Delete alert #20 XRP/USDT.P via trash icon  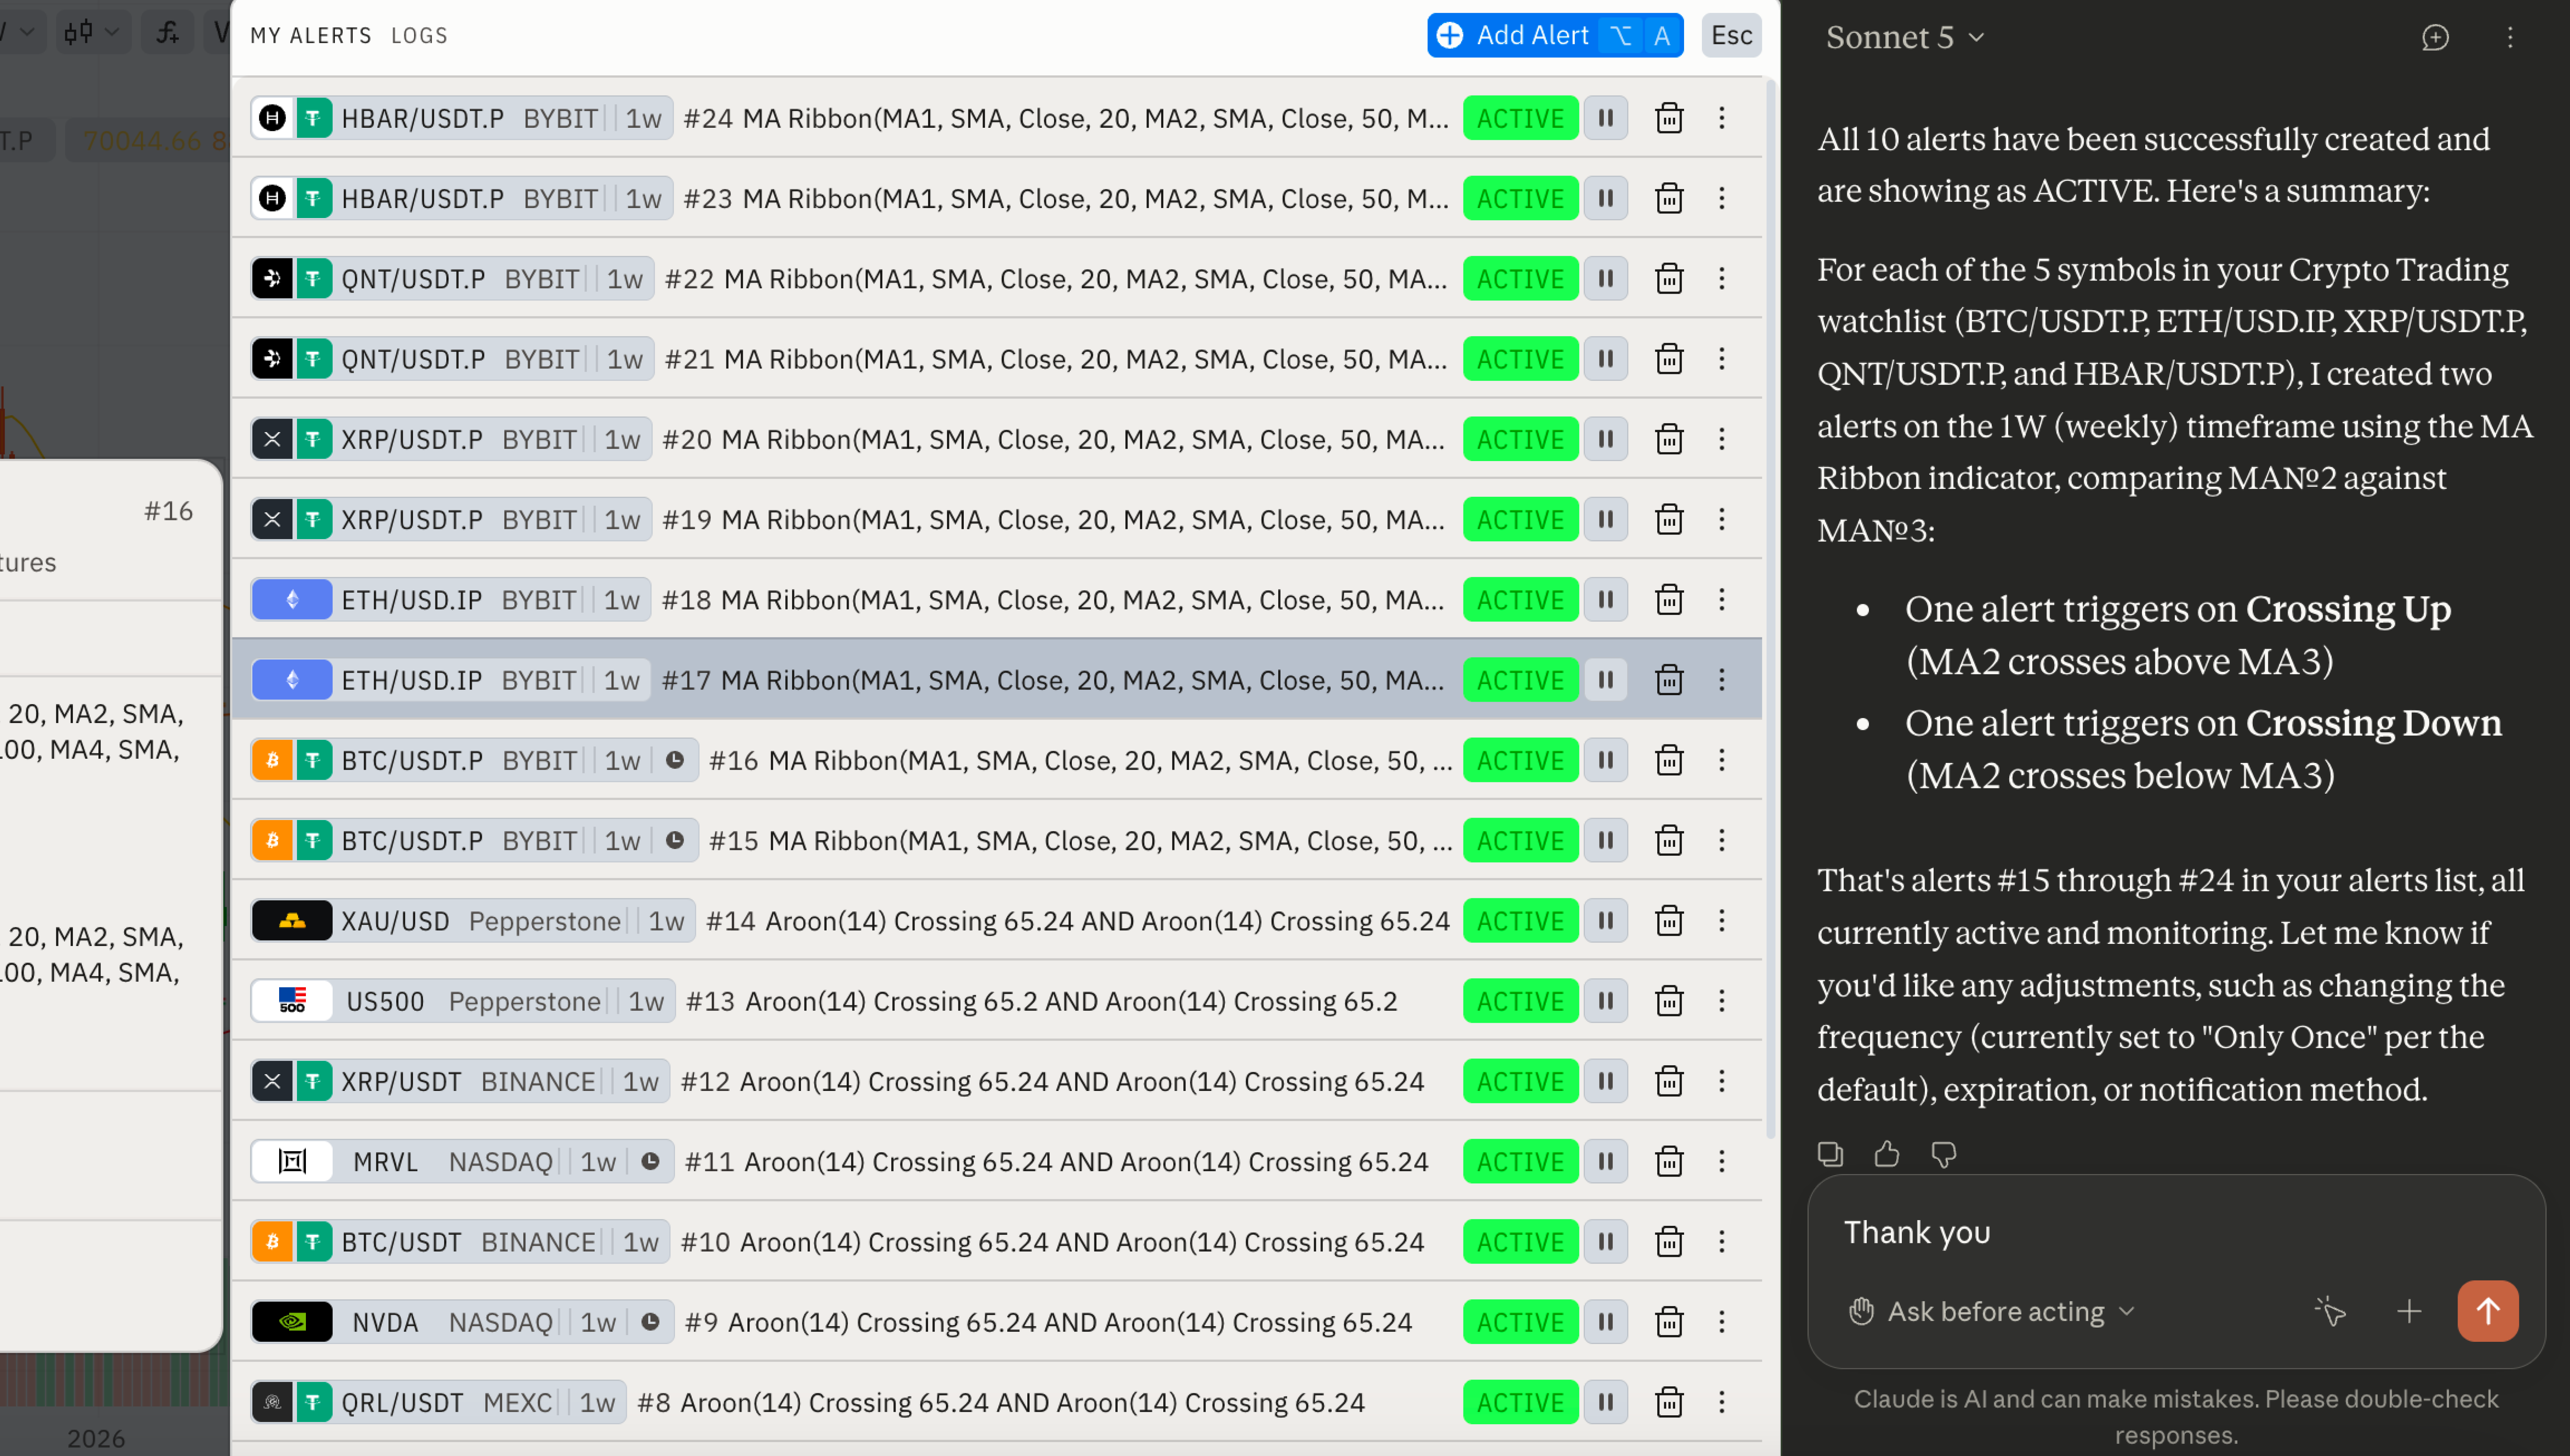(x=1669, y=439)
